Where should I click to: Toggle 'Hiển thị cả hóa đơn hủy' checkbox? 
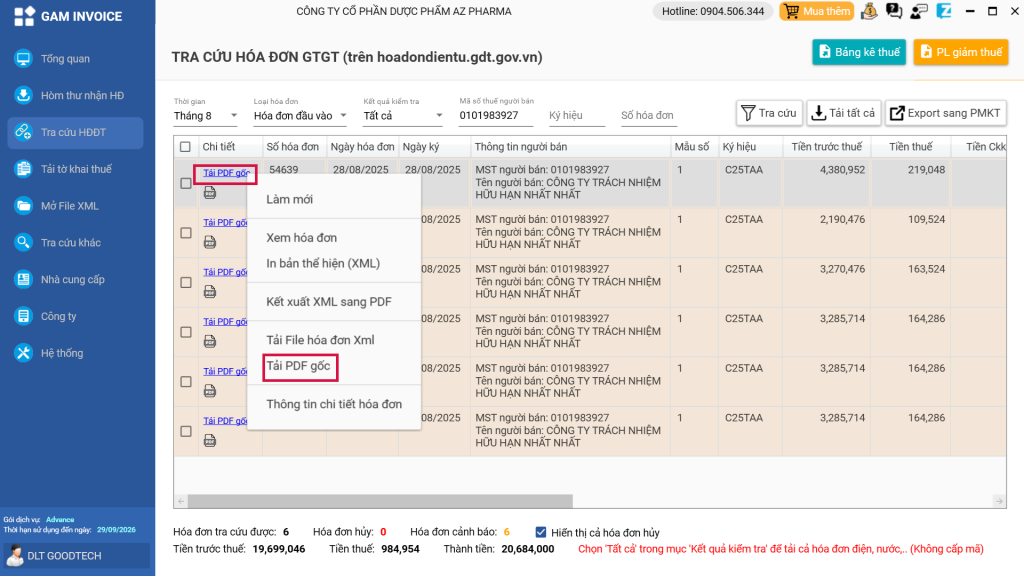pos(541,532)
